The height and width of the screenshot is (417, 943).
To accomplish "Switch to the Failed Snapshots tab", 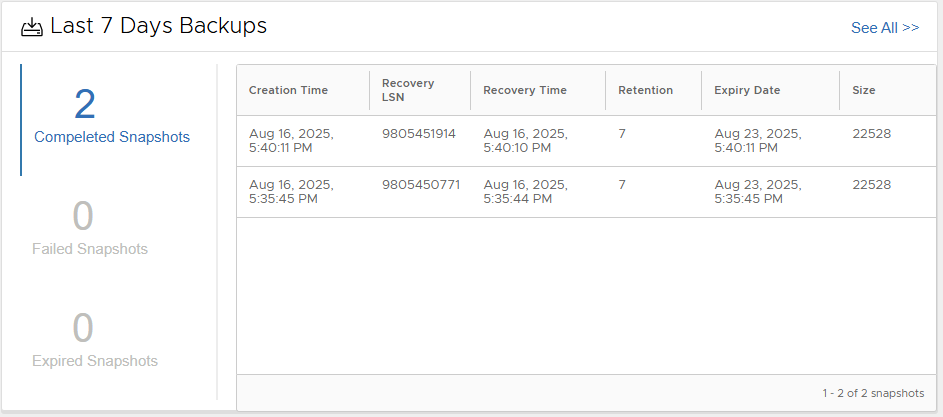I will [x=90, y=249].
